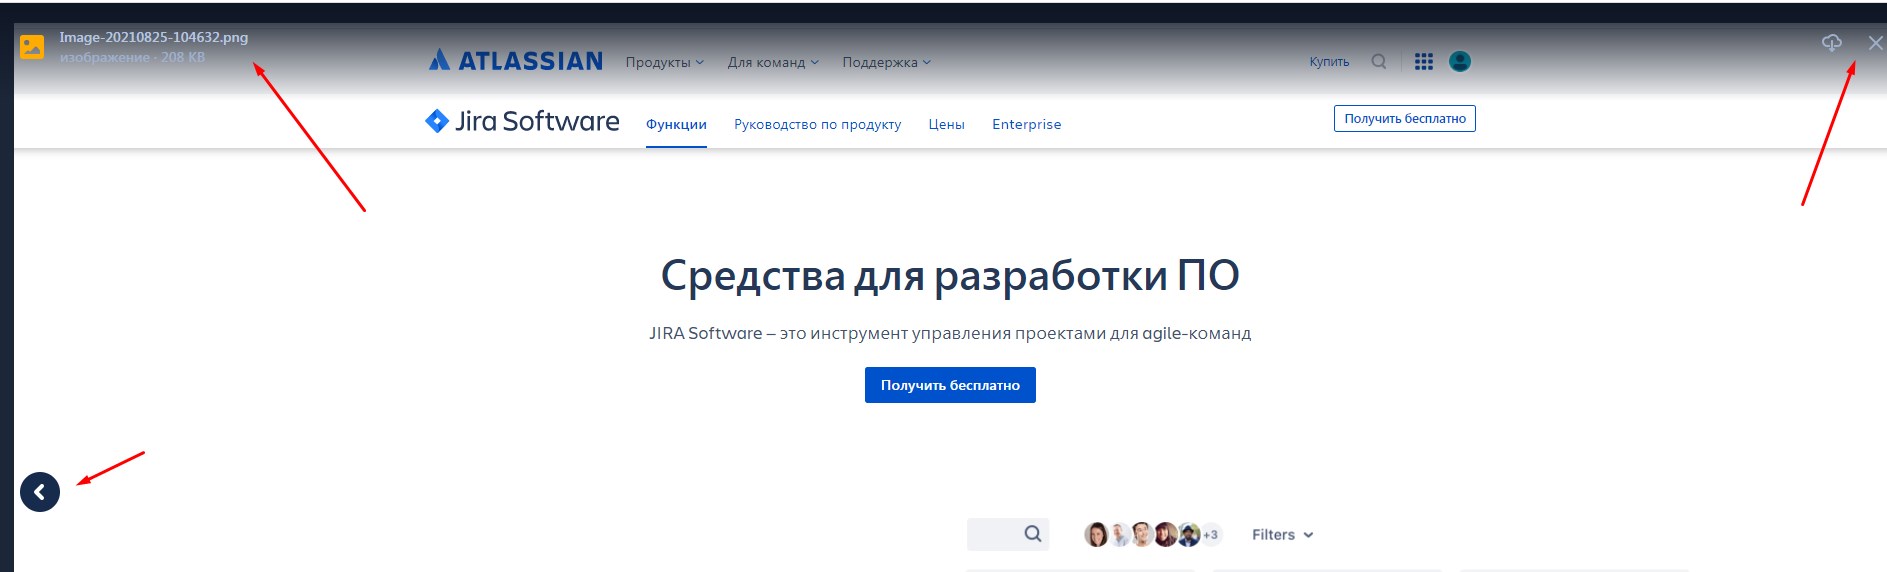The width and height of the screenshot is (1887, 572).
Task: Click filename Image-20210825-104632.png
Action: click(154, 37)
